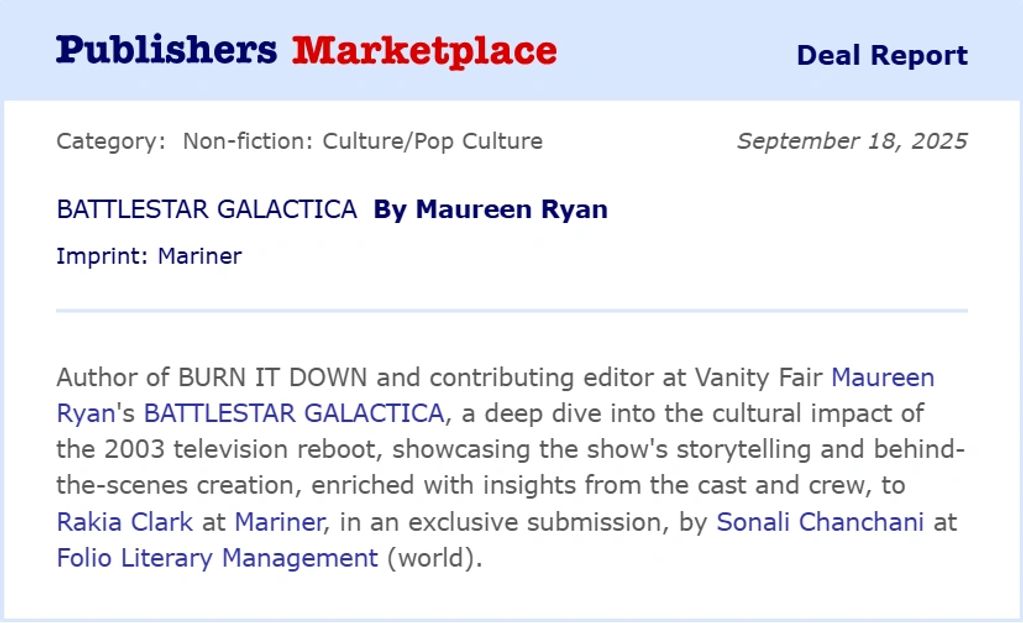Open the Maureen Ryan link in the description
The image size is (1023, 623).
882,378
